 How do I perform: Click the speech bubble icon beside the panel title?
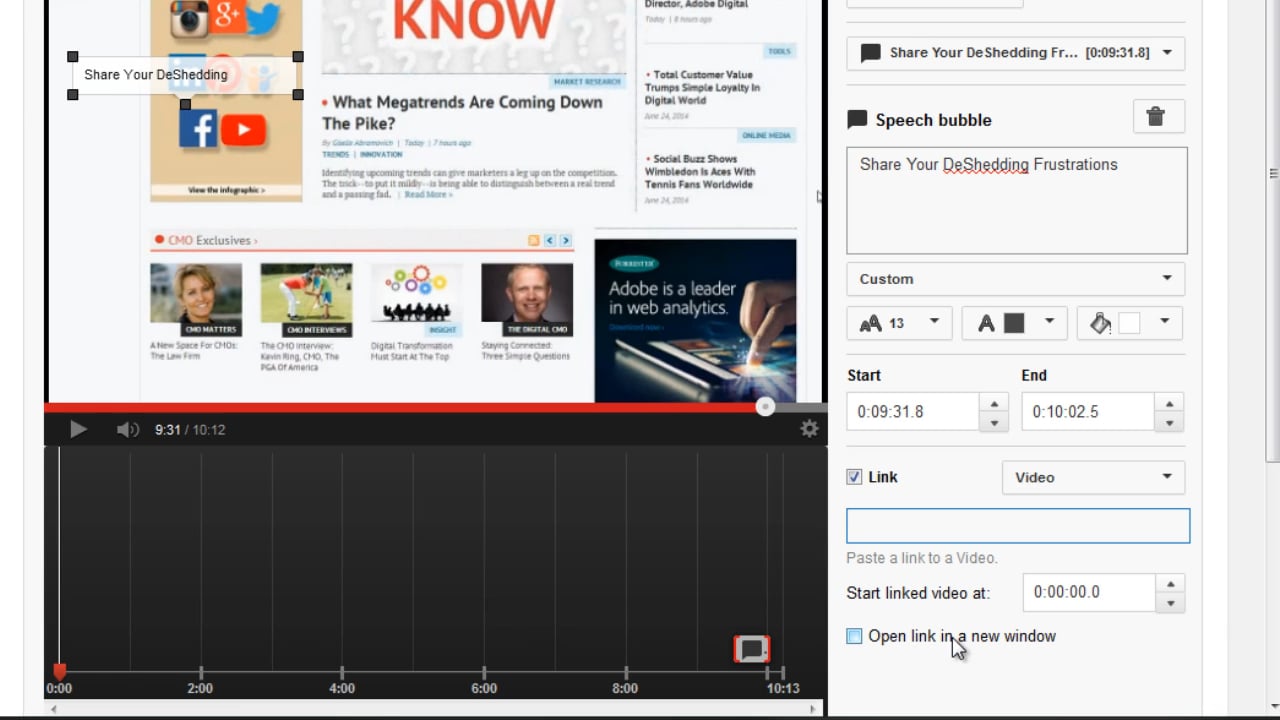click(x=857, y=119)
